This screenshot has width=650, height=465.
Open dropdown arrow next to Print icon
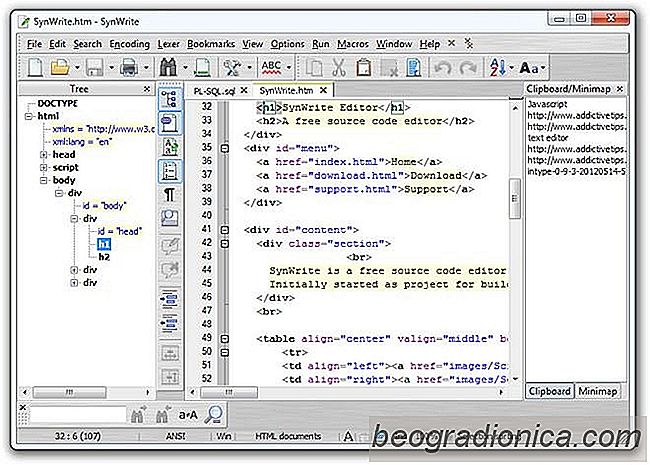[x=146, y=67]
